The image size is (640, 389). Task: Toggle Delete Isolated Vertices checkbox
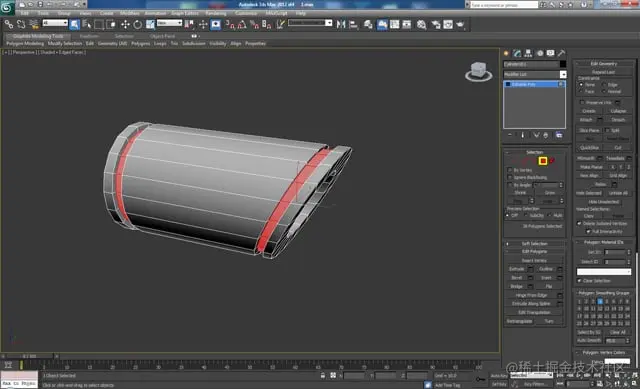coord(579,223)
